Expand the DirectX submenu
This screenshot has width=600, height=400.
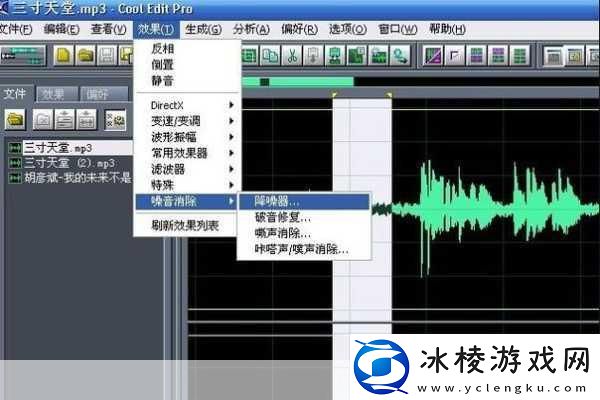click(x=187, y=105)
